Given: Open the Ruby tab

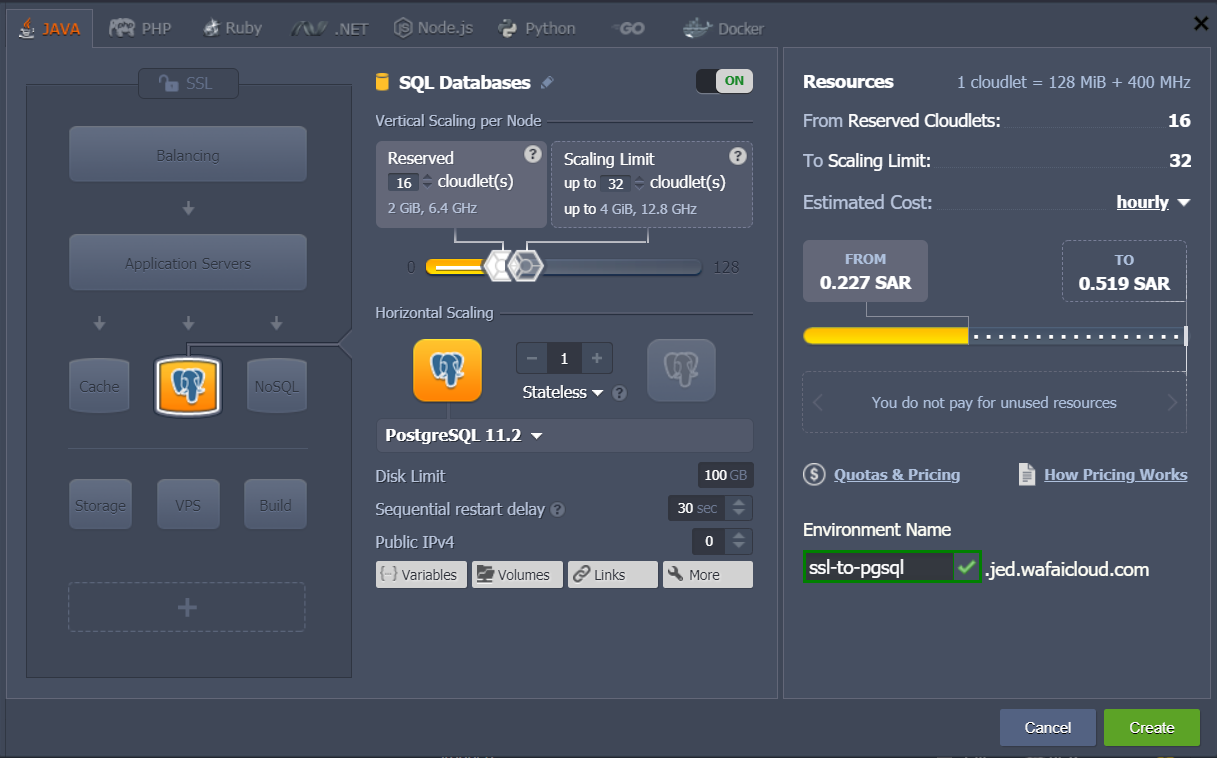Looking at the screenshot, I should [x=231, y=28].
